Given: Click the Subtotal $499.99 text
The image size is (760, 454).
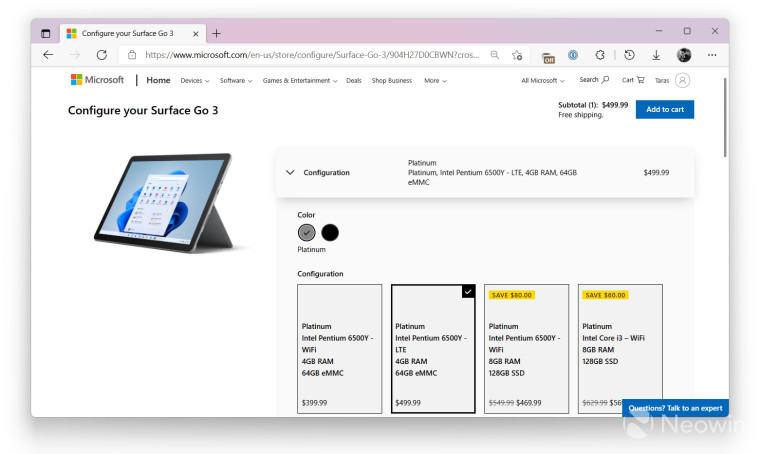Looking at the screenshot, I should [x=593, y=105].
